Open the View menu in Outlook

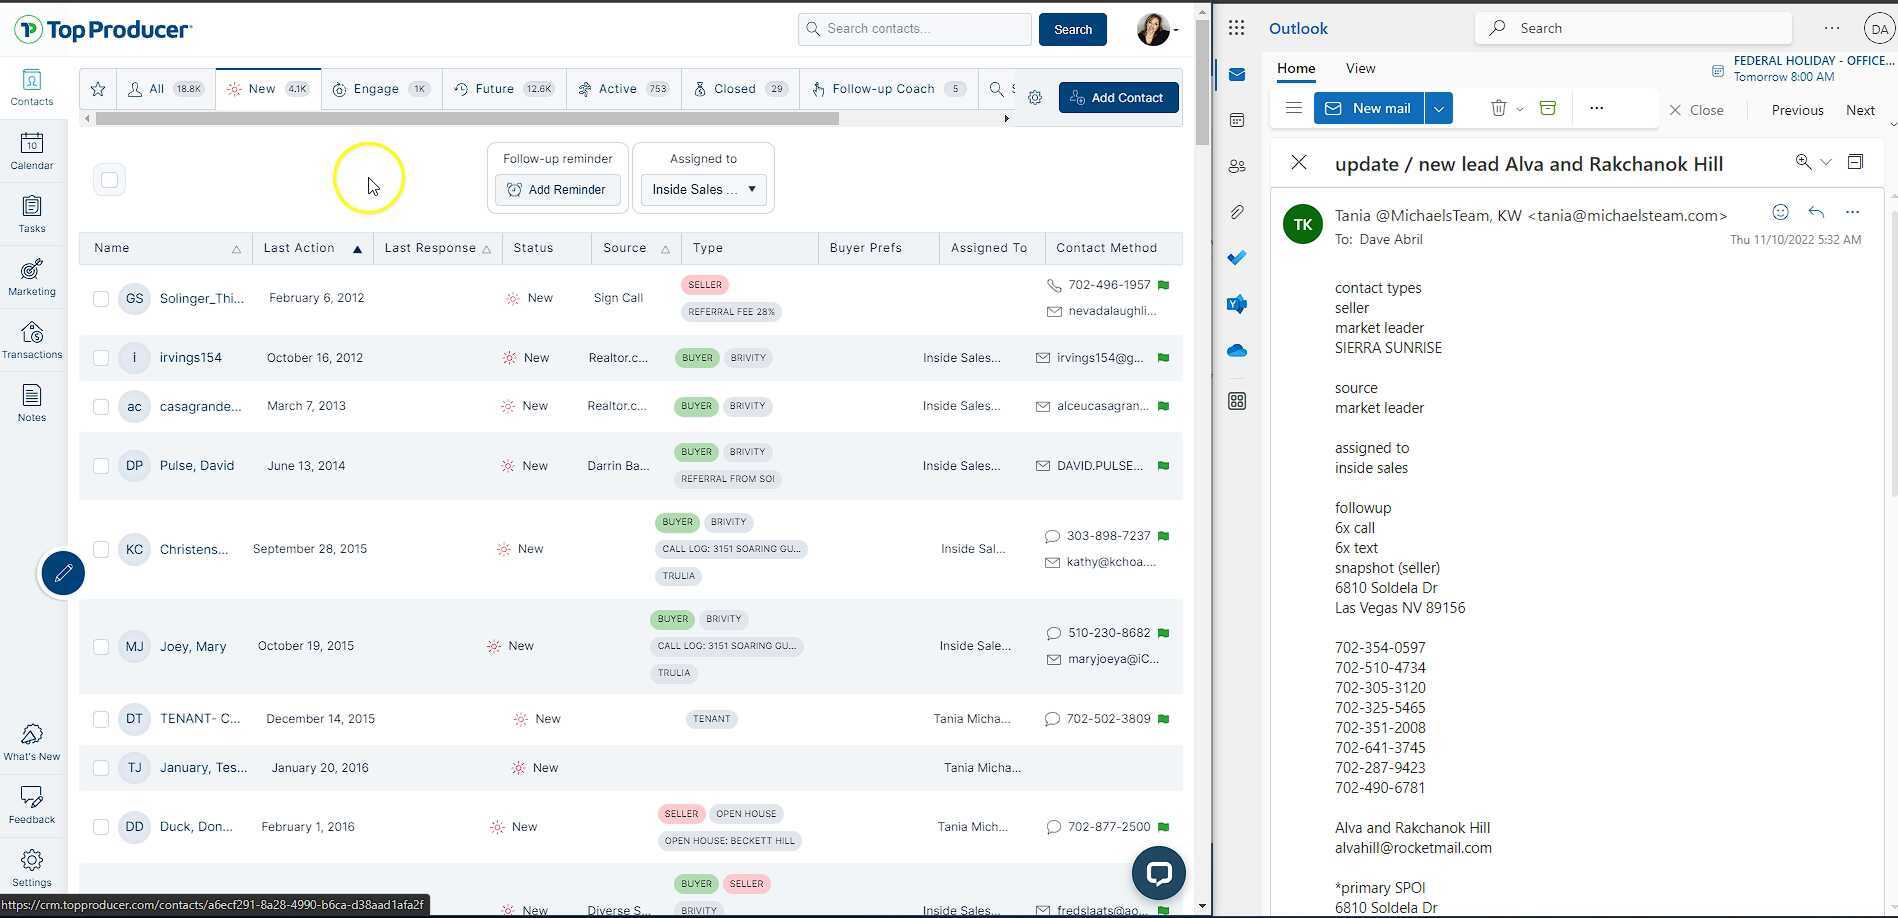1359,68
